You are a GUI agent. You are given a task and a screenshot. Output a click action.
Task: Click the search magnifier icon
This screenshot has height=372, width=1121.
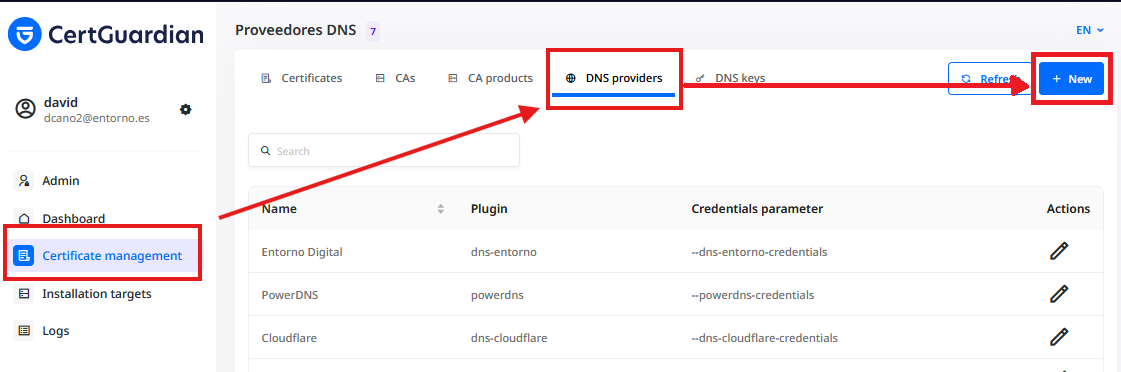(266, 151)
